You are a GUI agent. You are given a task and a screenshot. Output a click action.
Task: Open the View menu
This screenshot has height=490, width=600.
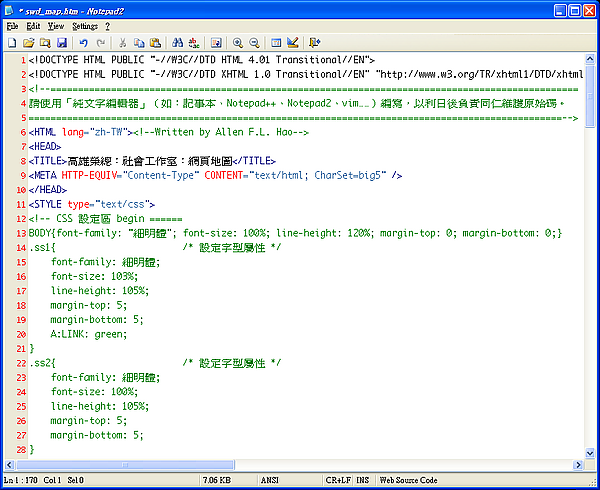[56, 26]
